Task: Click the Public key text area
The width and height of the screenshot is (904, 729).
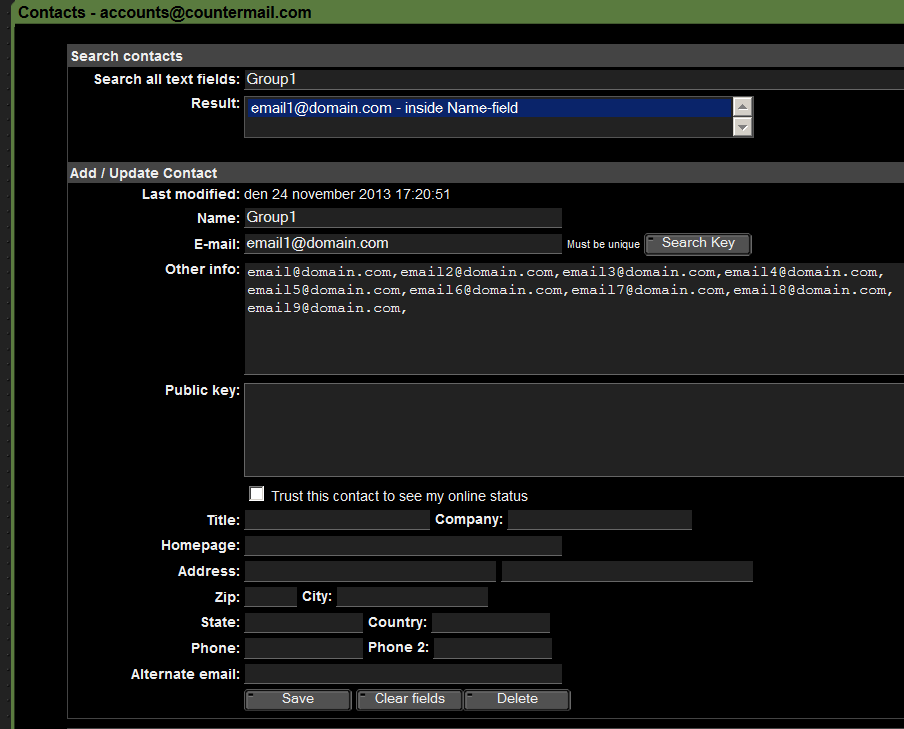Action: pyautogui.click(x=574, y=430)
